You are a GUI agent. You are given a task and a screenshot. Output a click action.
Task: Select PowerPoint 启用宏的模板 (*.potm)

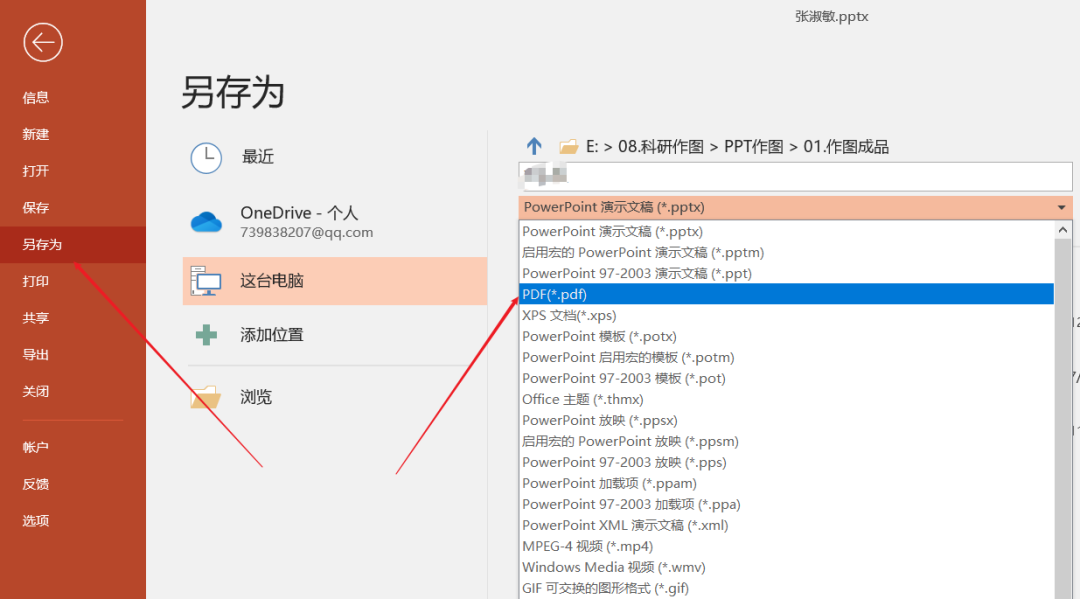[x=786, y=357]
